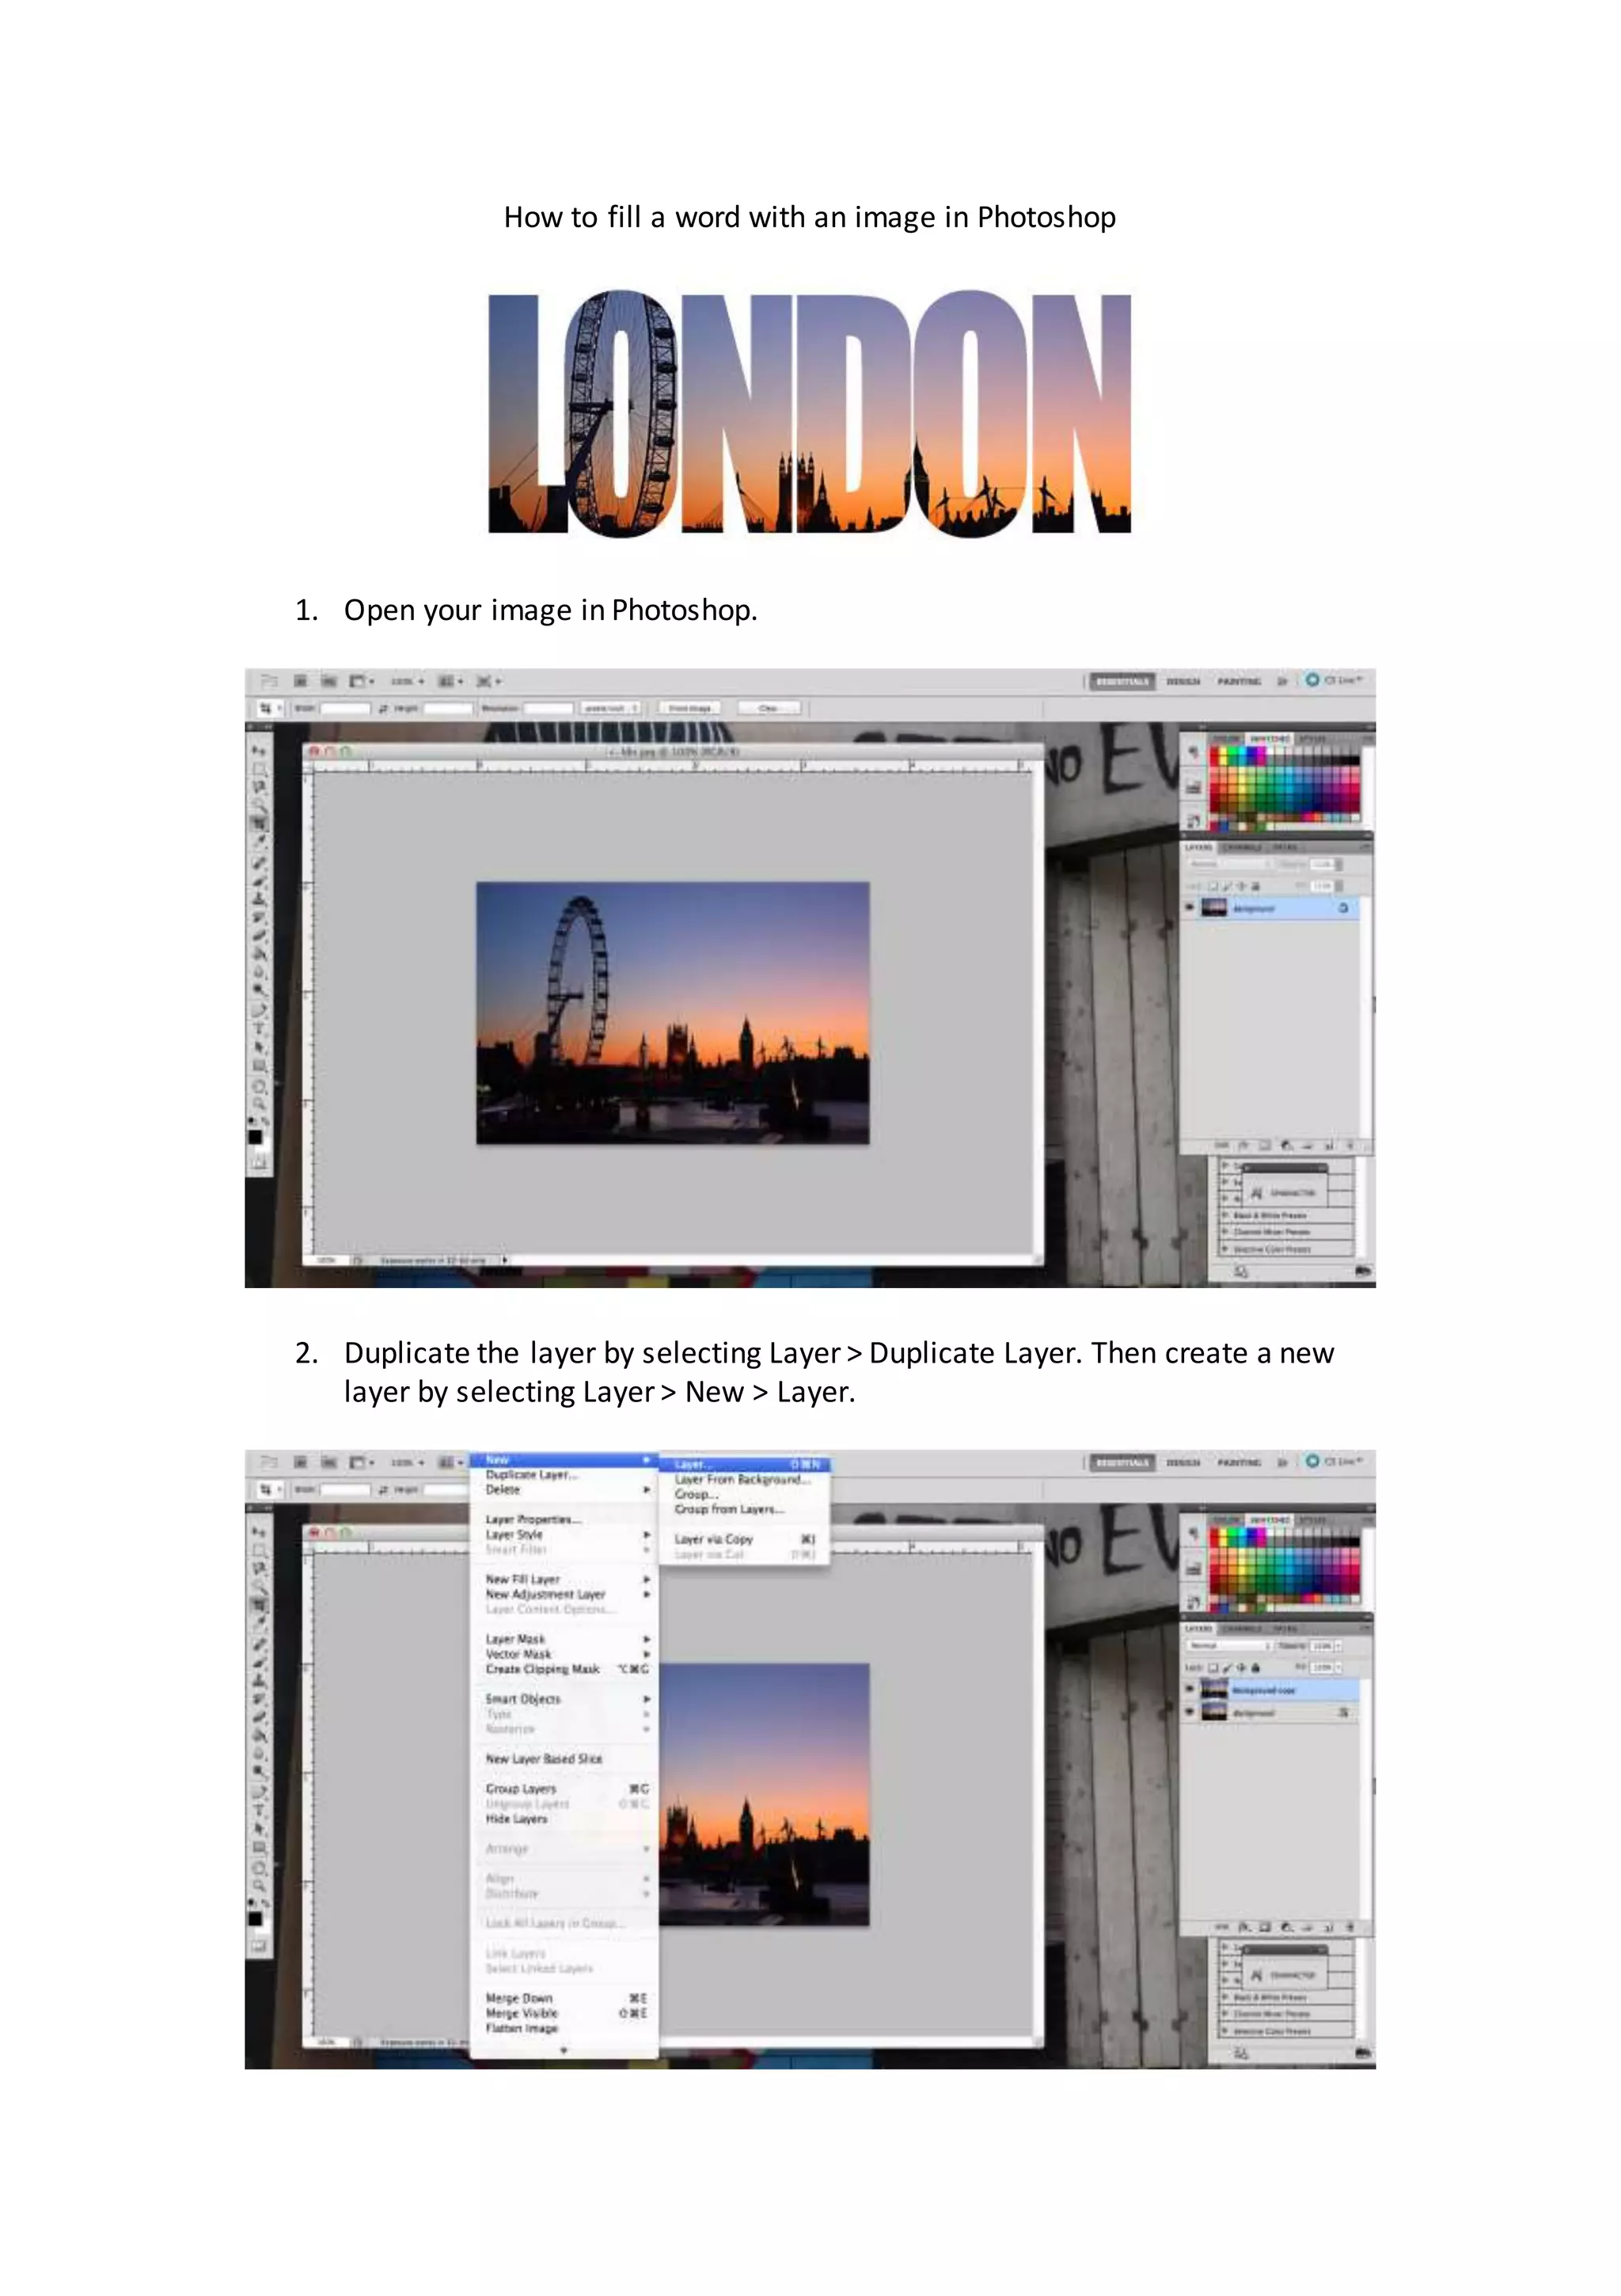The width and height of the screenshot is (1621, 2296).
Task: Expand the New Fill Layer submenu arrow
Action: click(x=646, y=1579)
